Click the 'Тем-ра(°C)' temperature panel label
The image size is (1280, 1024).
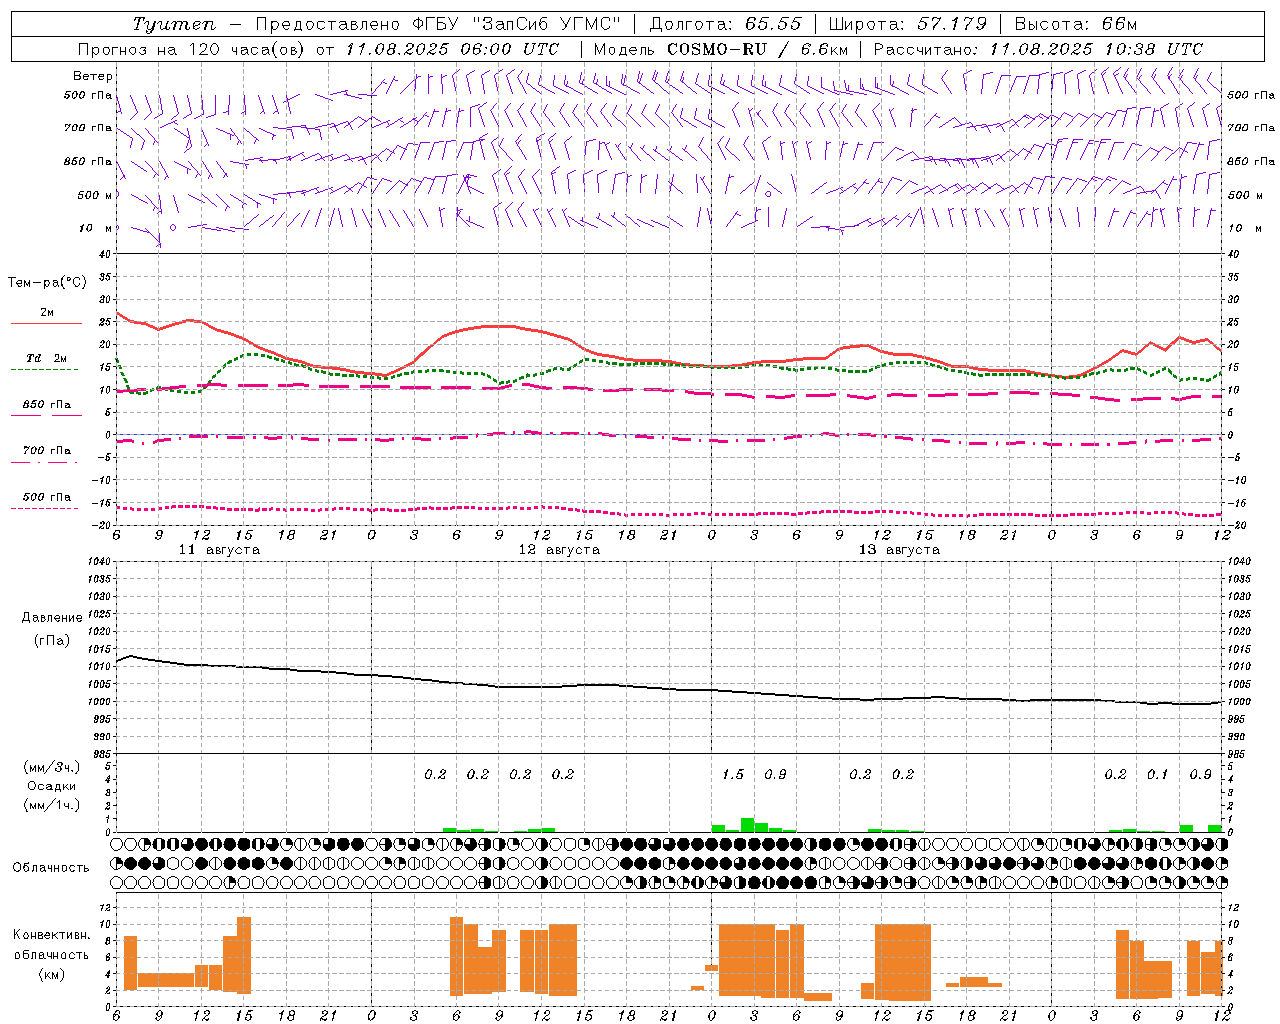tap(47, 283)
